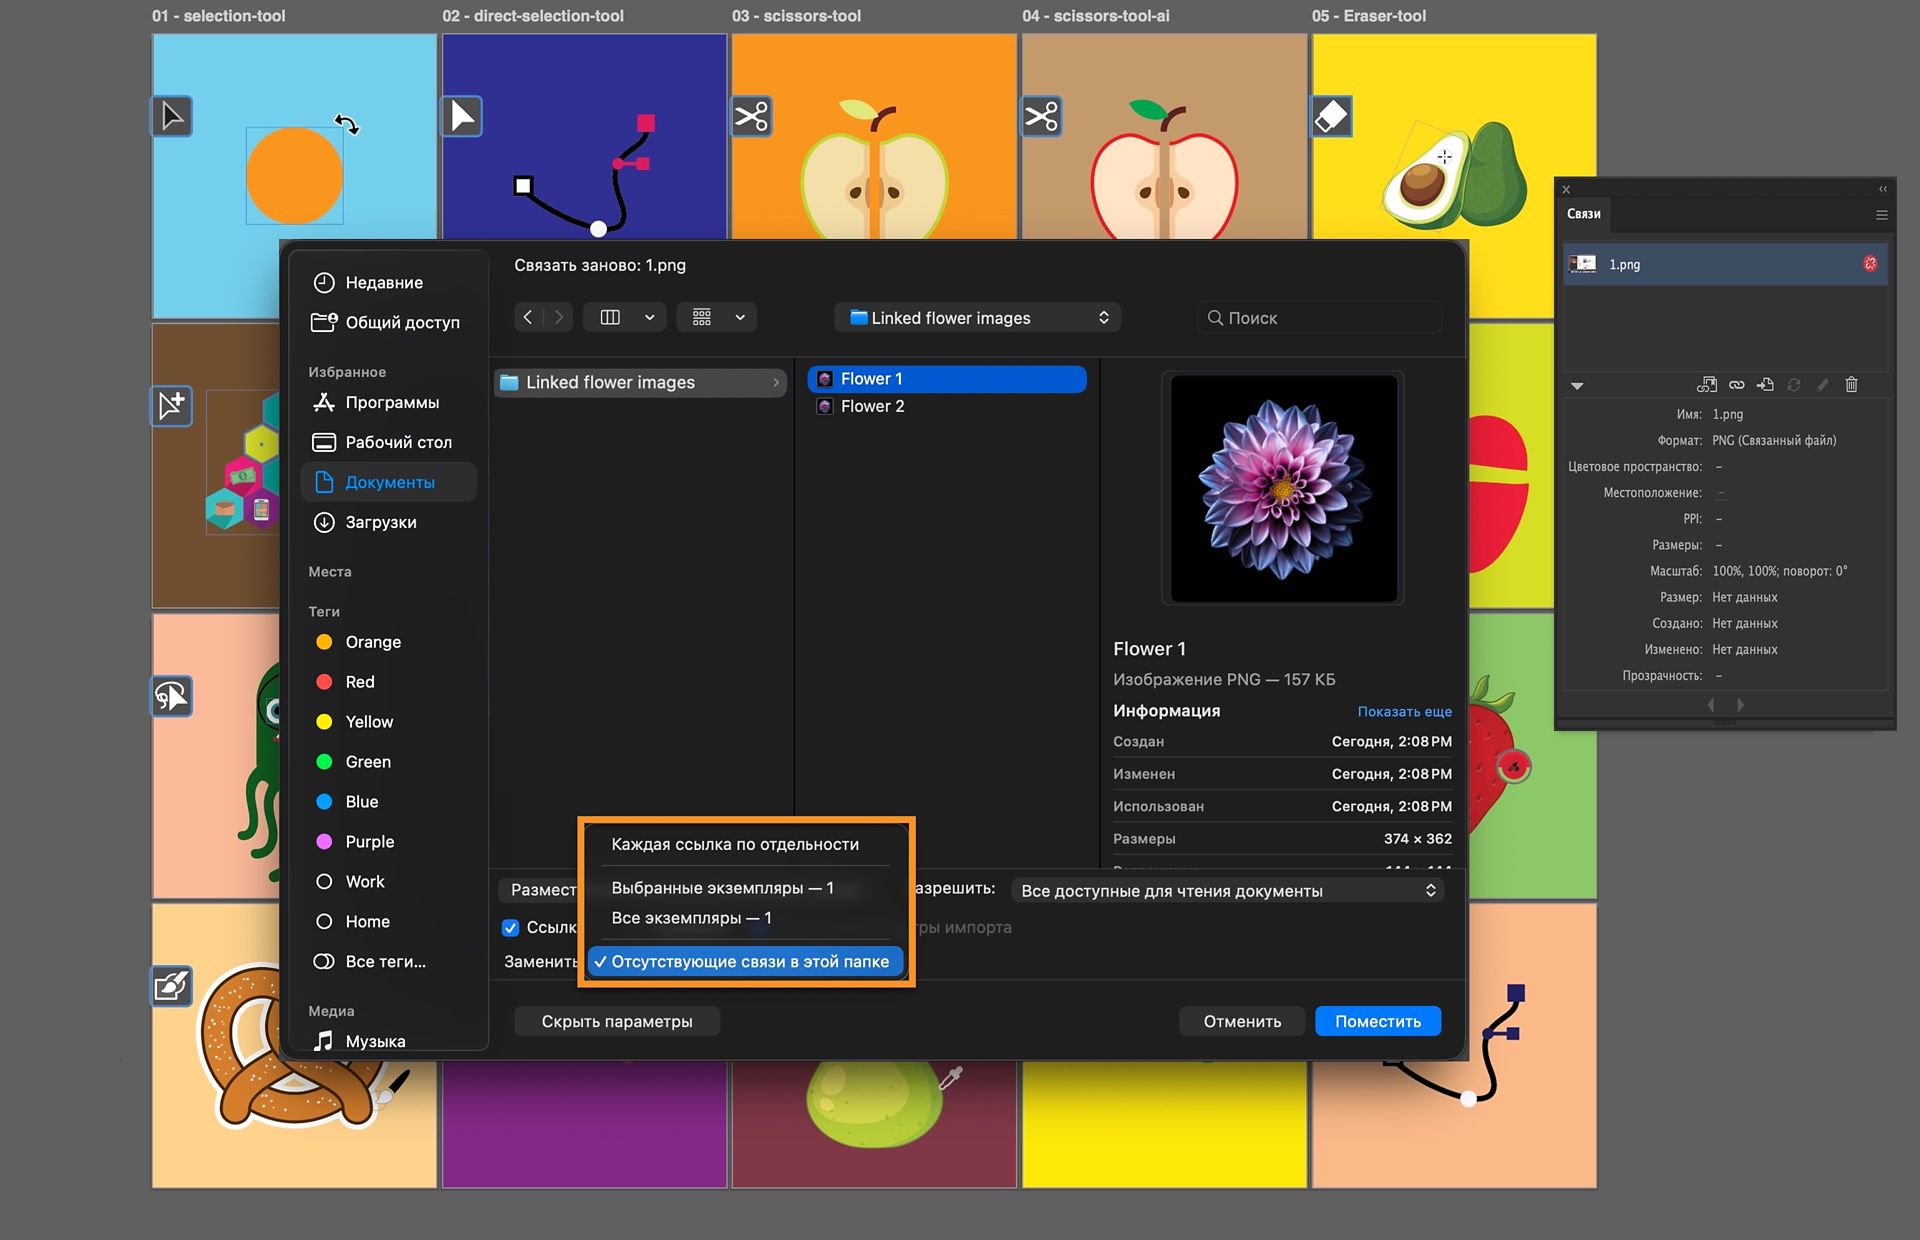Select the Work tag in the sidebar

pos(349,882)
